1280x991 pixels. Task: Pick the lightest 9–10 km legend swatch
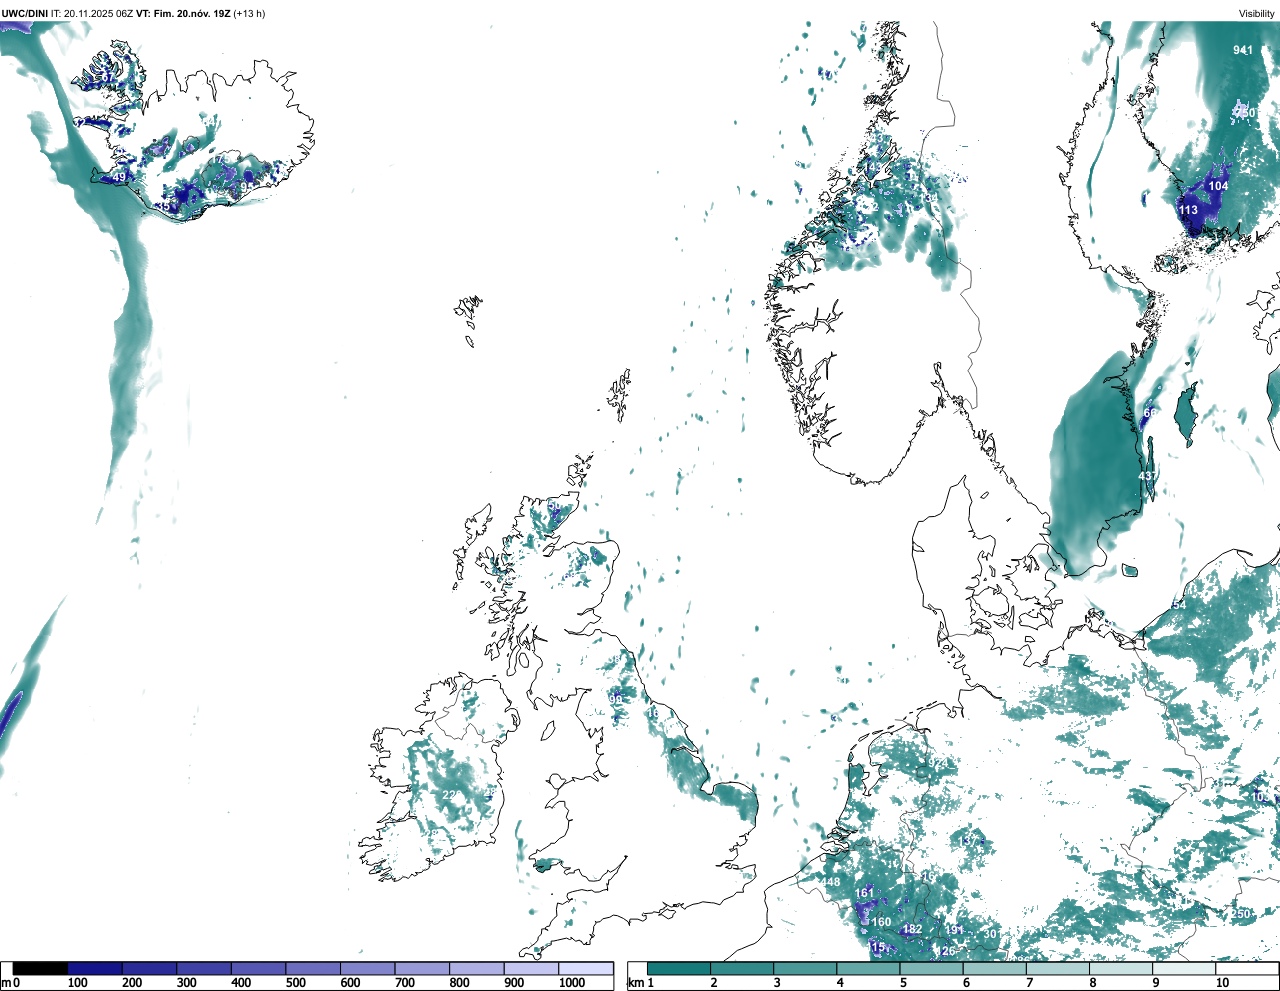point(1184,968)
